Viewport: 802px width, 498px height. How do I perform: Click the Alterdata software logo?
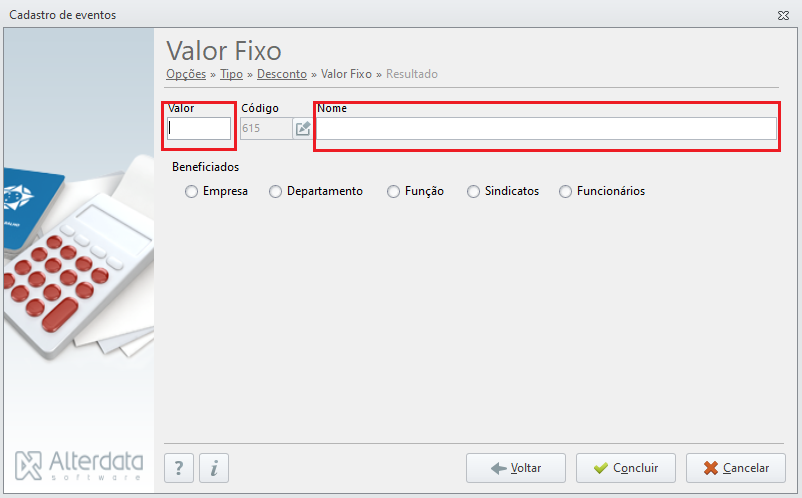click(79, 465)
